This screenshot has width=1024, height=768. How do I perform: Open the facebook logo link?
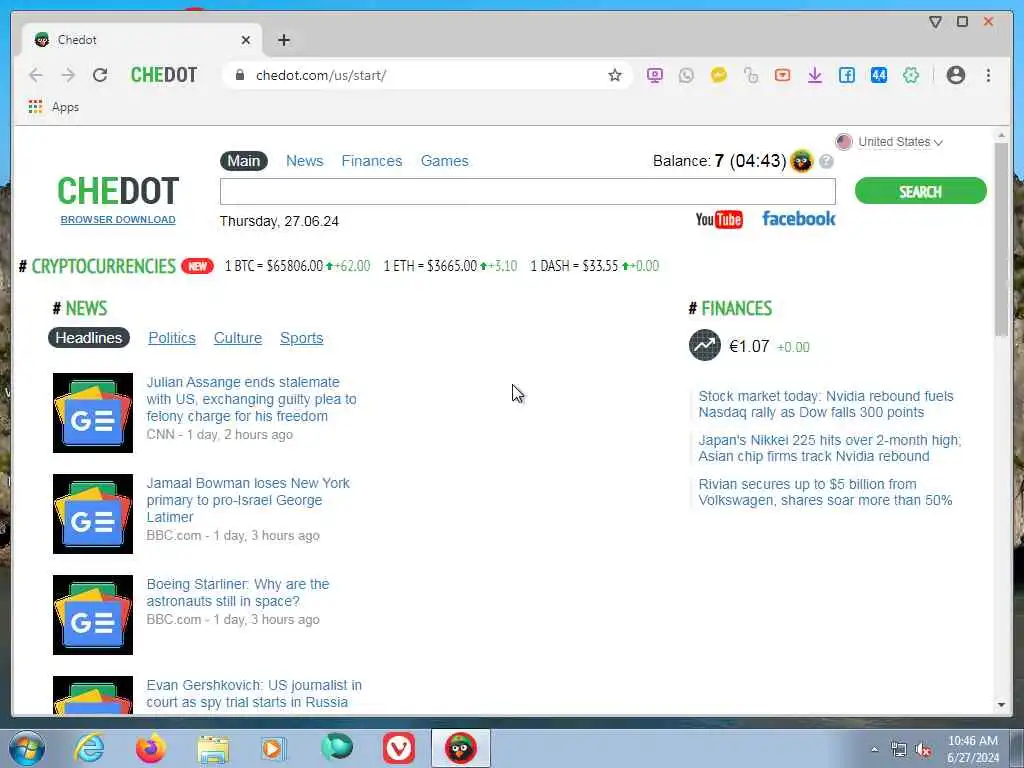coord(799,219)
